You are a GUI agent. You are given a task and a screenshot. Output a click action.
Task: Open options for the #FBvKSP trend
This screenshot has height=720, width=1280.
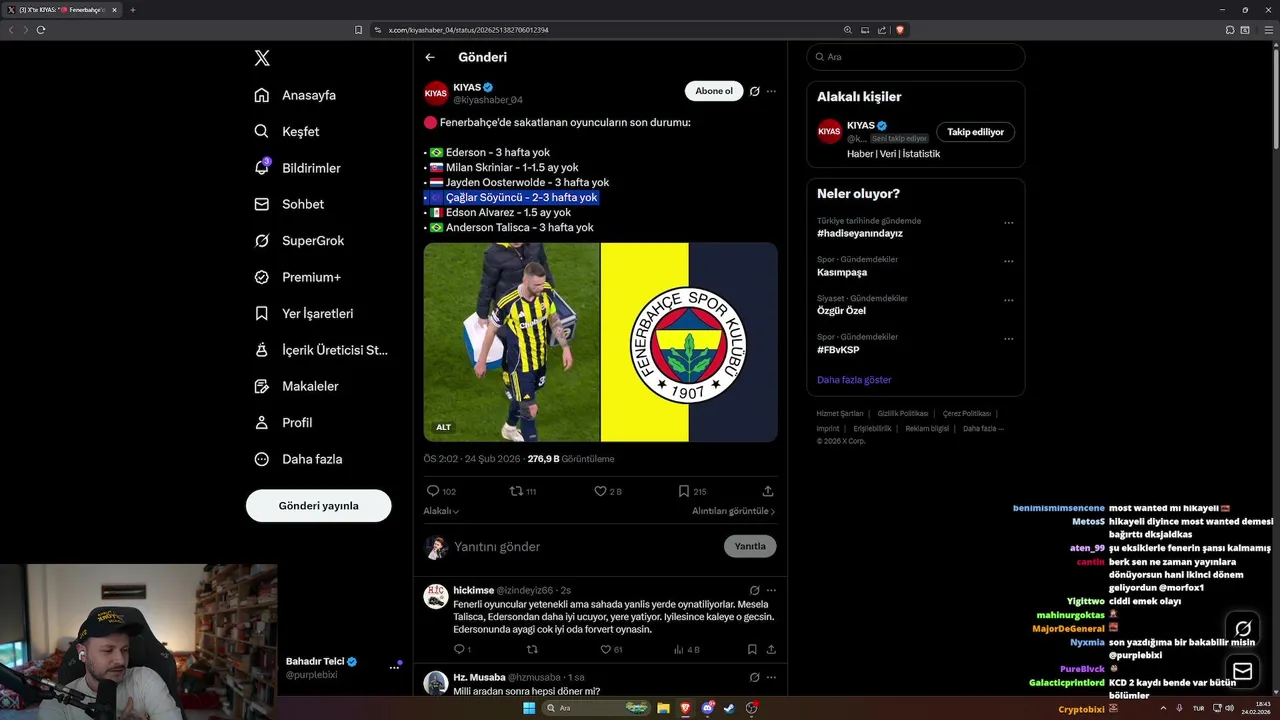[x=1008, y=339]
